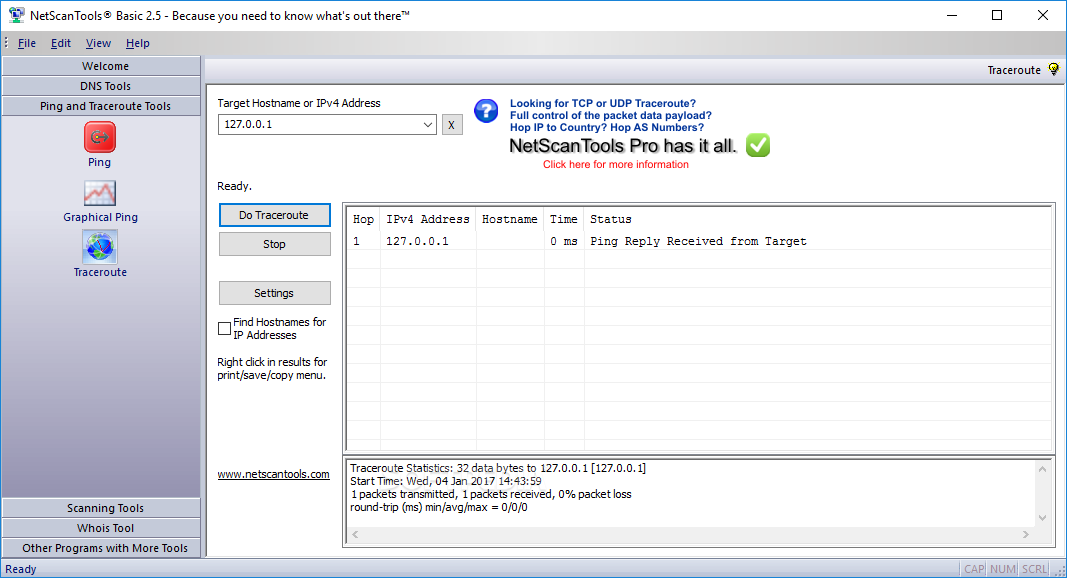The height and width of the screenshot is (578, 1067).
Task: Click the SCRL indicator in status bar
Action: [x=1035, y=569]
